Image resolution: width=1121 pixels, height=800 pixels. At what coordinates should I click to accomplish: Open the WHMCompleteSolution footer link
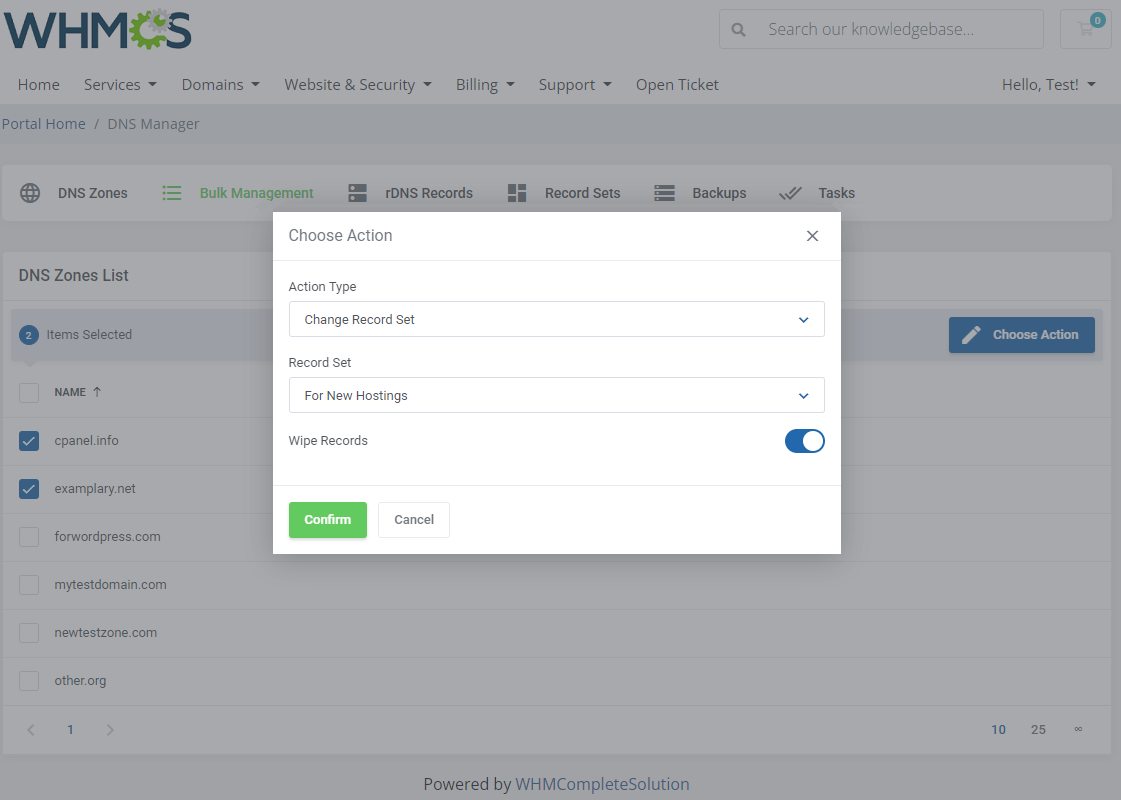602,784
